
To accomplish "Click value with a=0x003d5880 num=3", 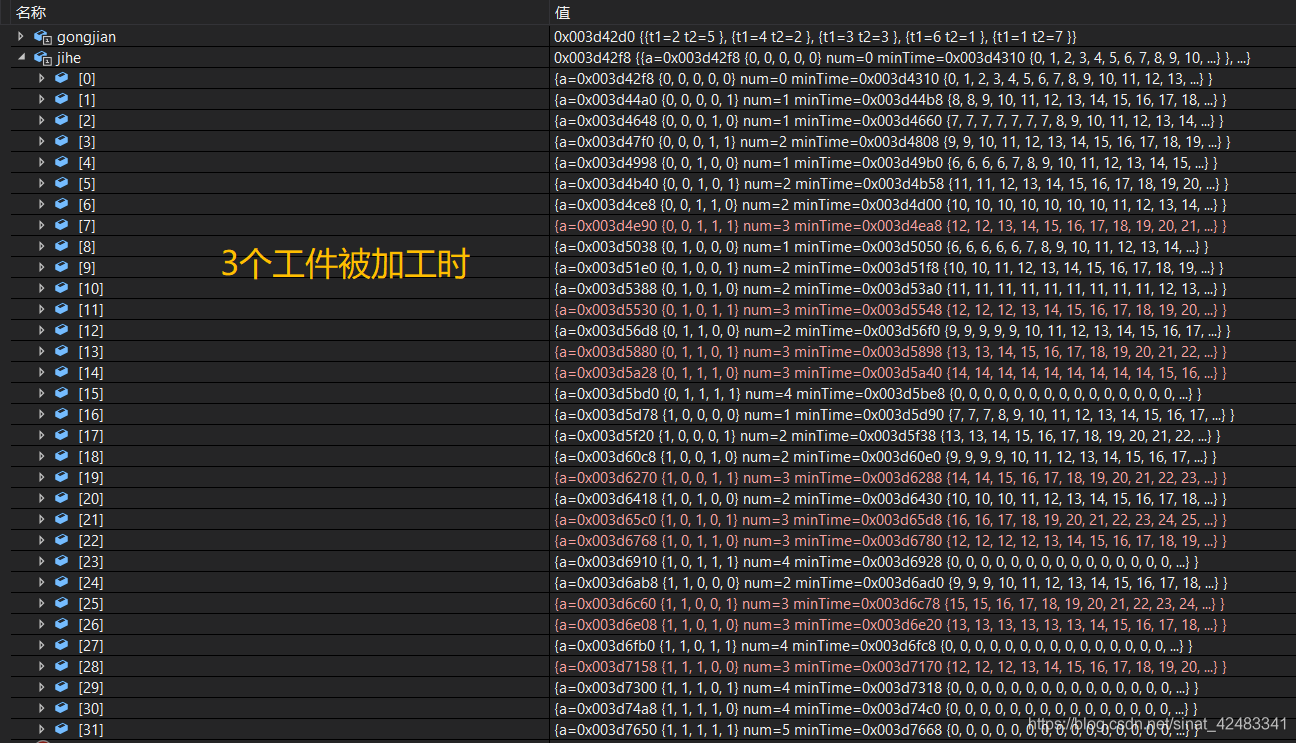I will coord(891,351).
